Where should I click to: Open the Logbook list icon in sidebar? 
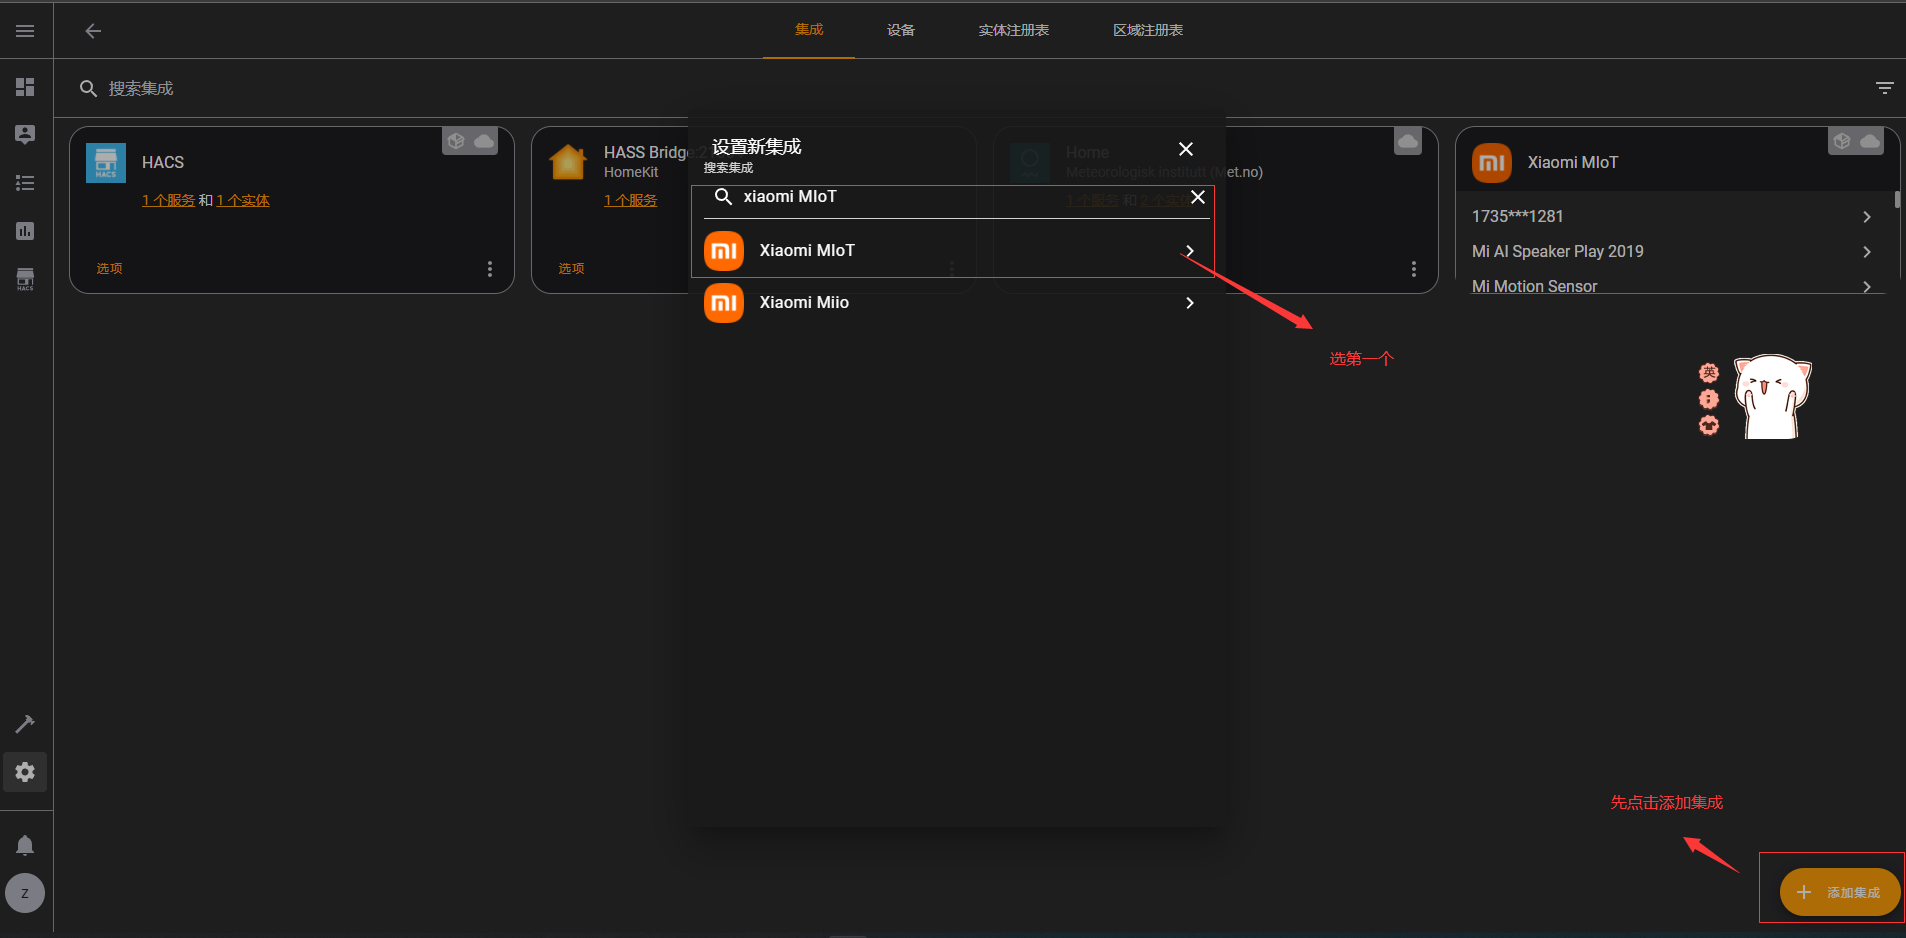pos(25,183)
